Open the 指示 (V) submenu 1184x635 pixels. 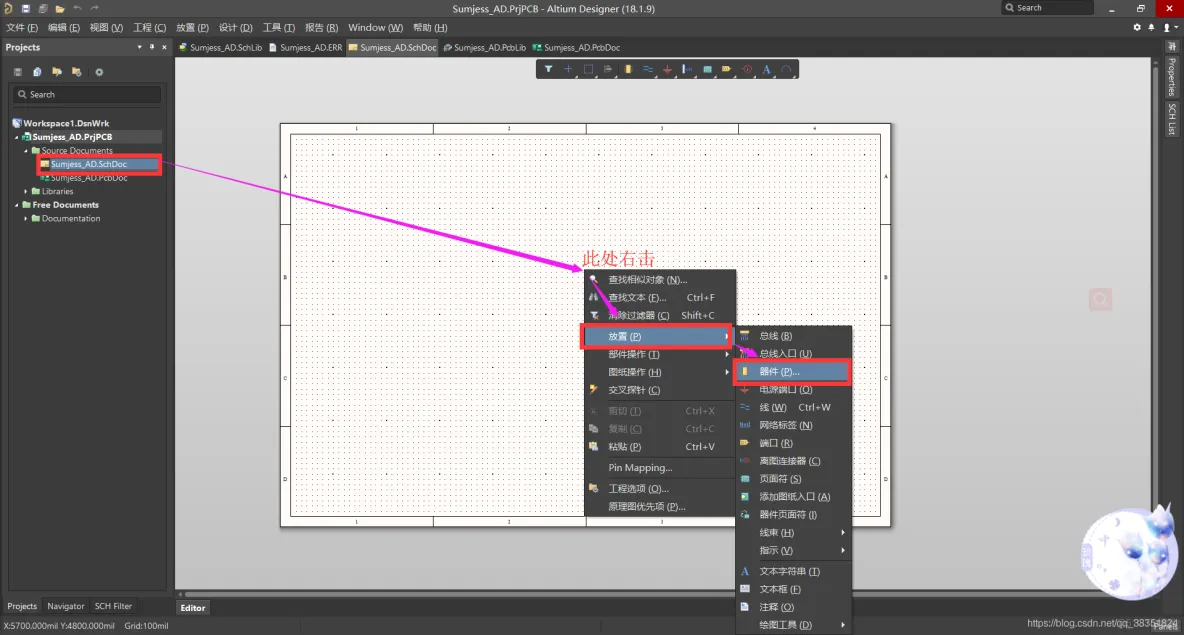[794, 550]
